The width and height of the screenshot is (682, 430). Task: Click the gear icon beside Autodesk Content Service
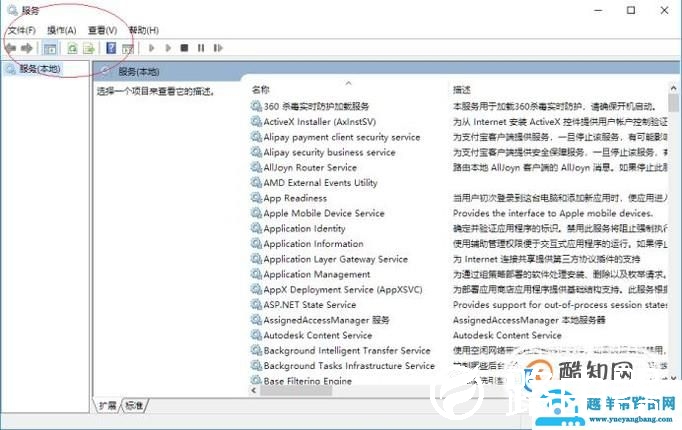click(x=256, y=335)
